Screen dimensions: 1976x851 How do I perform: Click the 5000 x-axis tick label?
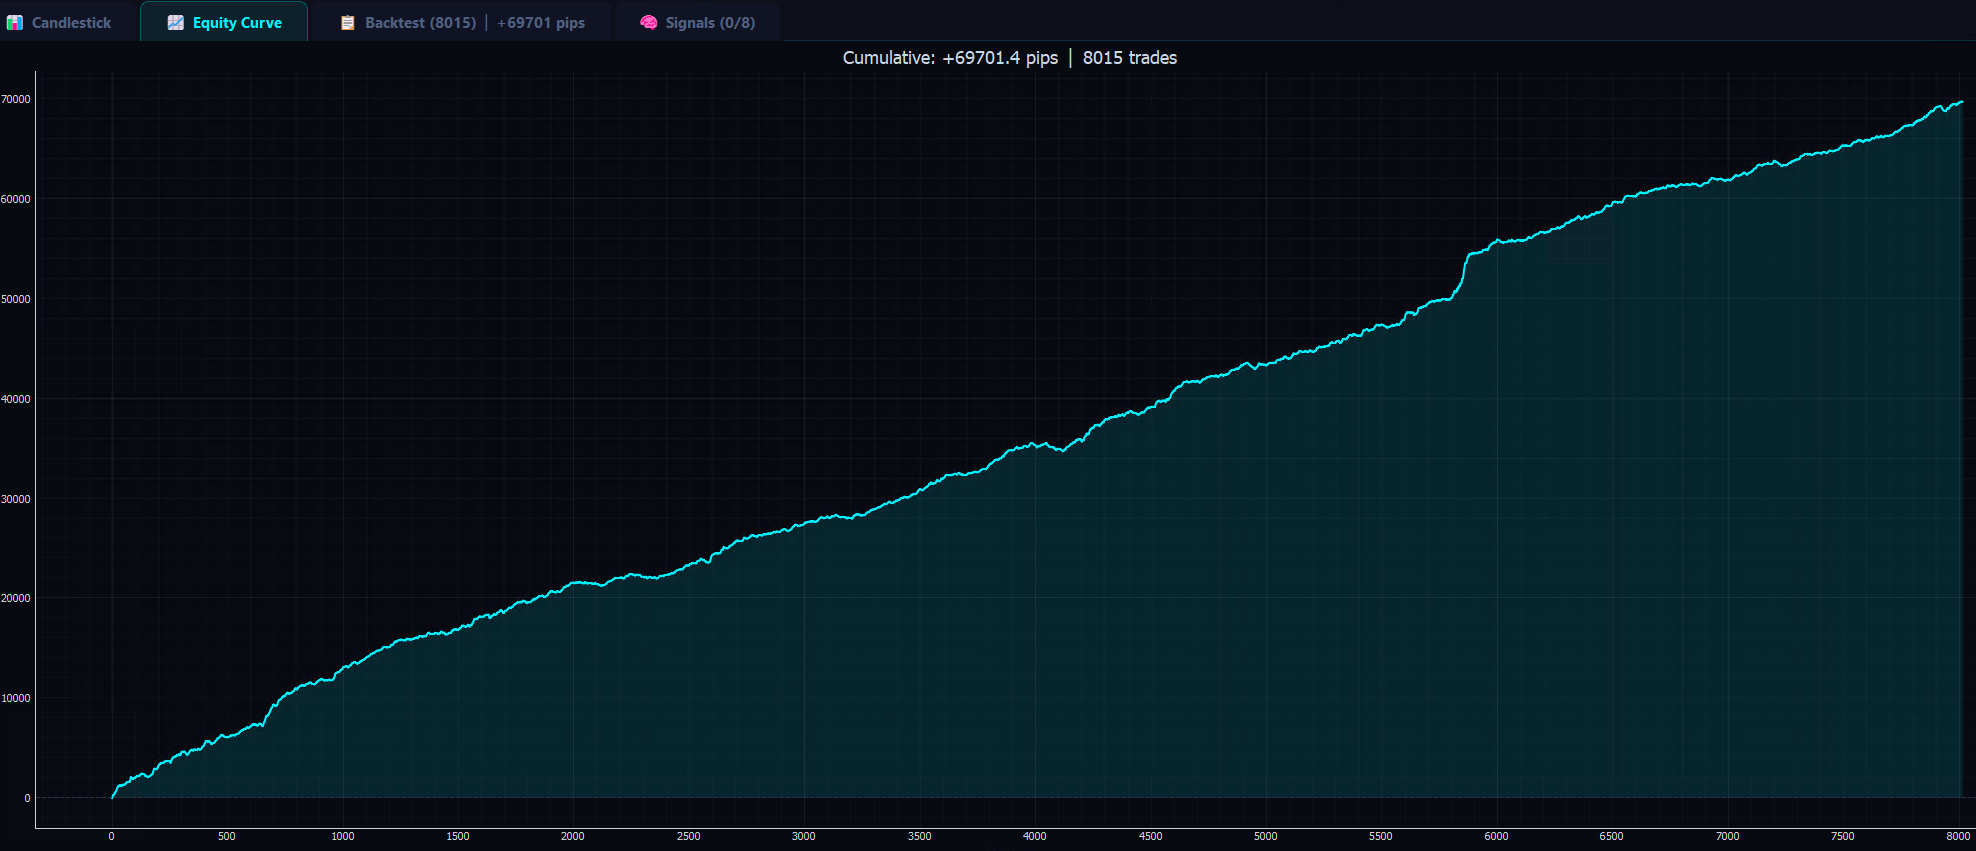1266,836
